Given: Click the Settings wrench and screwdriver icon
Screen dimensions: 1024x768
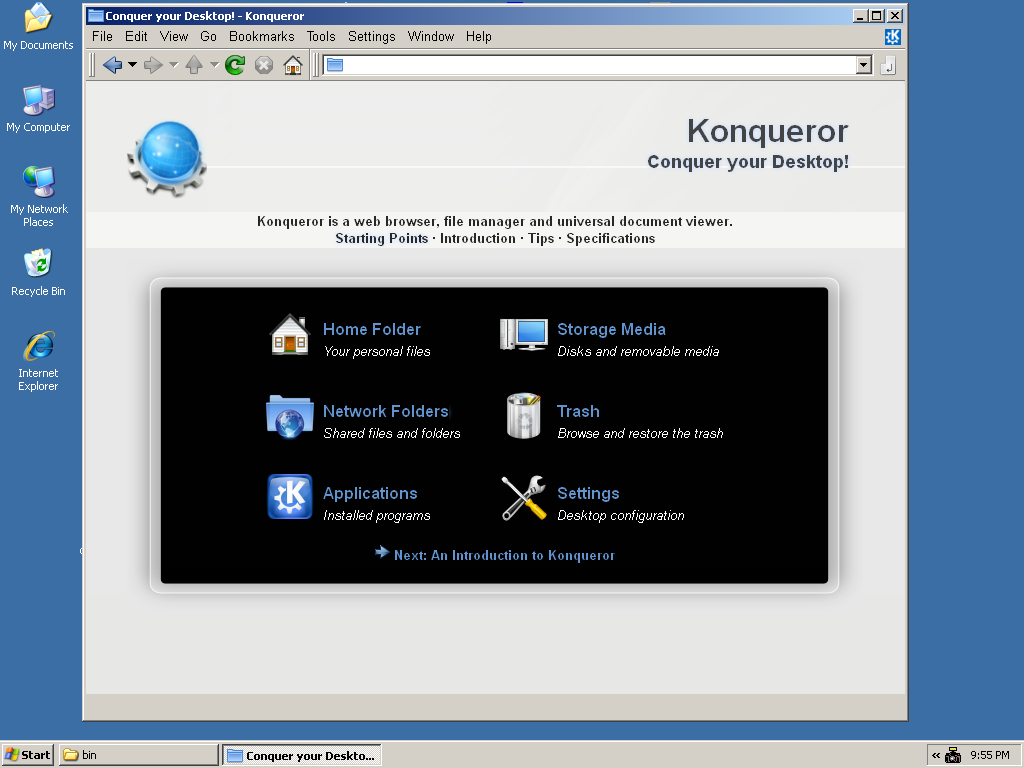Looking at the screenshot, I should coord(524,498).
